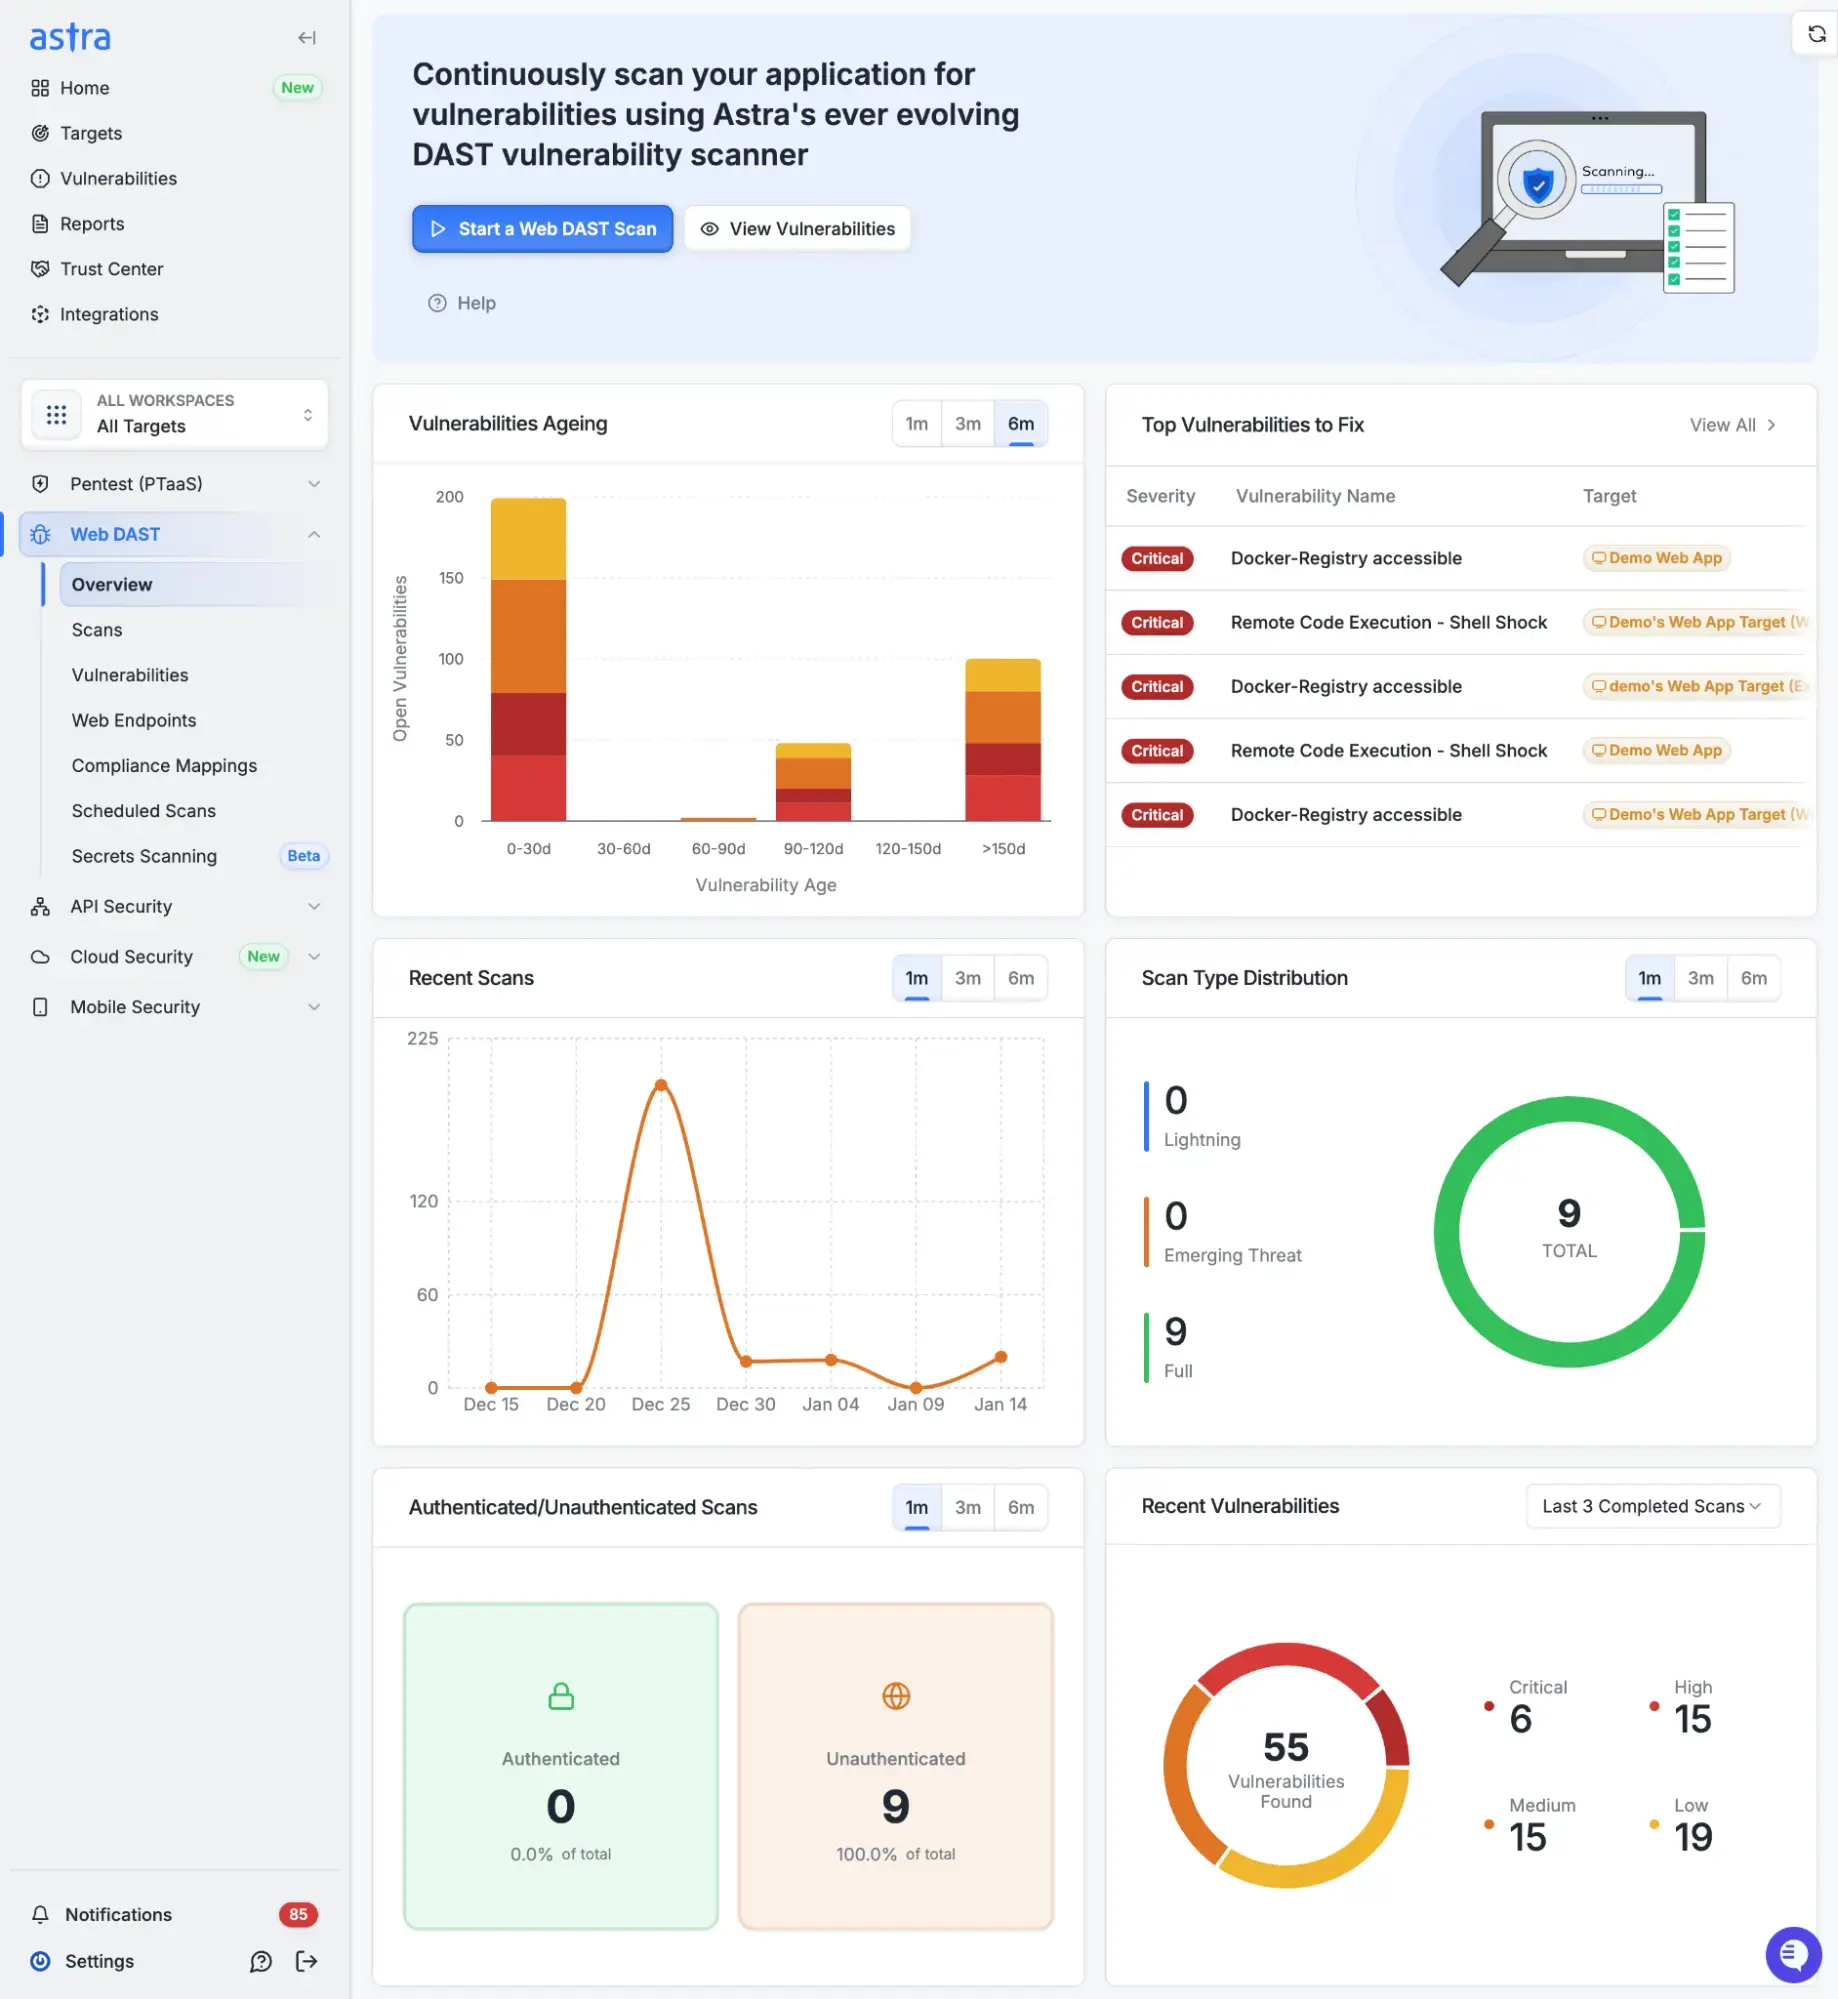Open Settings via the gear icon
The width and height of the screenshot is (1838, 1999).
(40, 1961)
